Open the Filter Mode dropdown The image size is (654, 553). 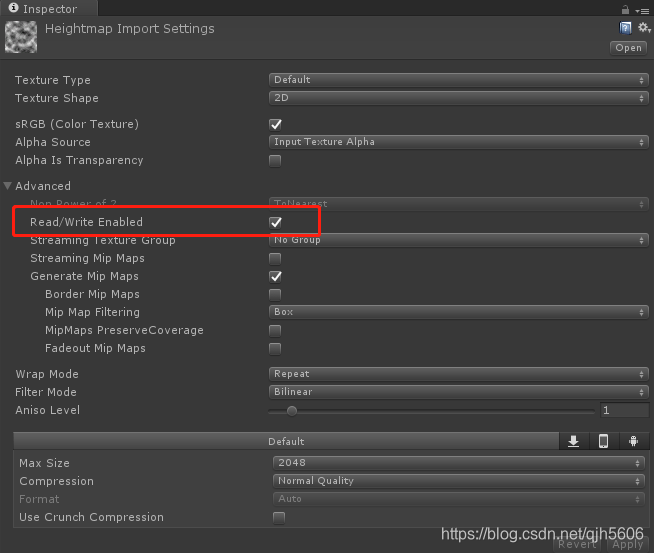(459, 392)
